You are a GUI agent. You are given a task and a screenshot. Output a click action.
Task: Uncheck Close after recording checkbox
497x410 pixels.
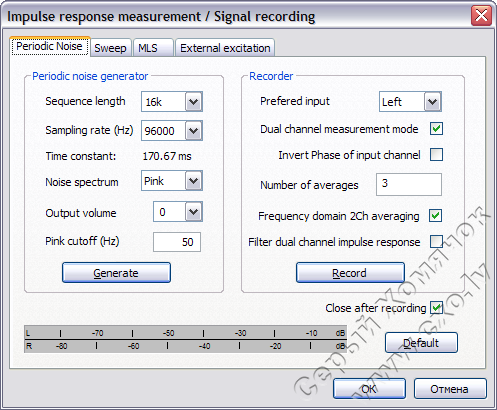pyautogui.click(x=436, y=308)
